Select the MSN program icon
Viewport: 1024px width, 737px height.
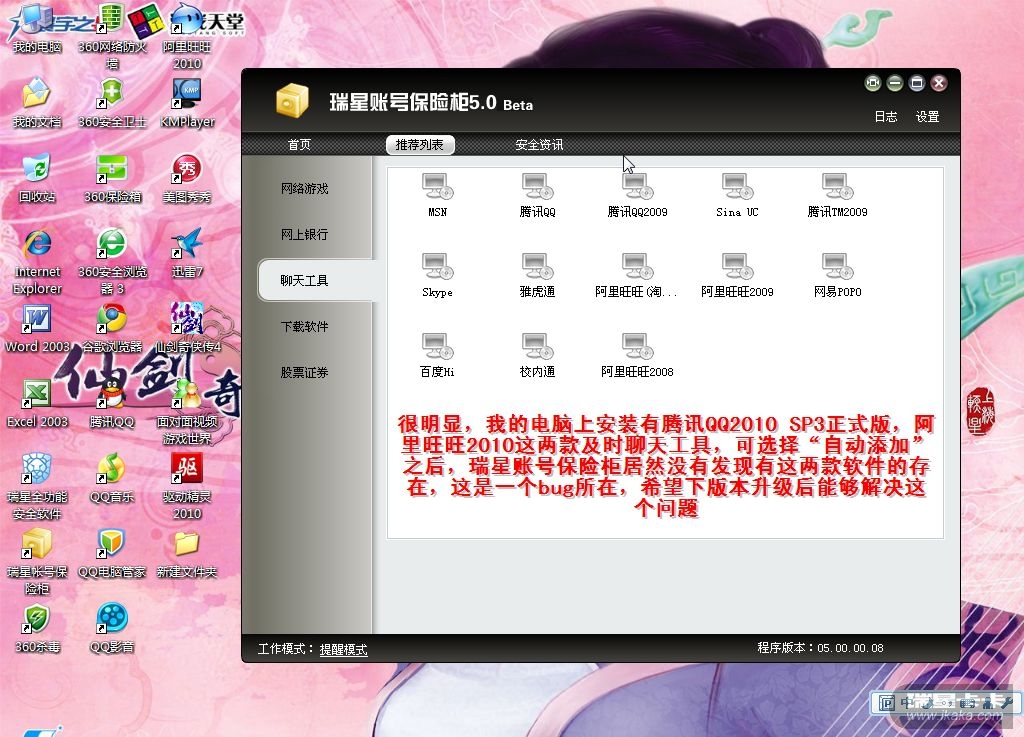pyautogui.click(x=437, y=186)
